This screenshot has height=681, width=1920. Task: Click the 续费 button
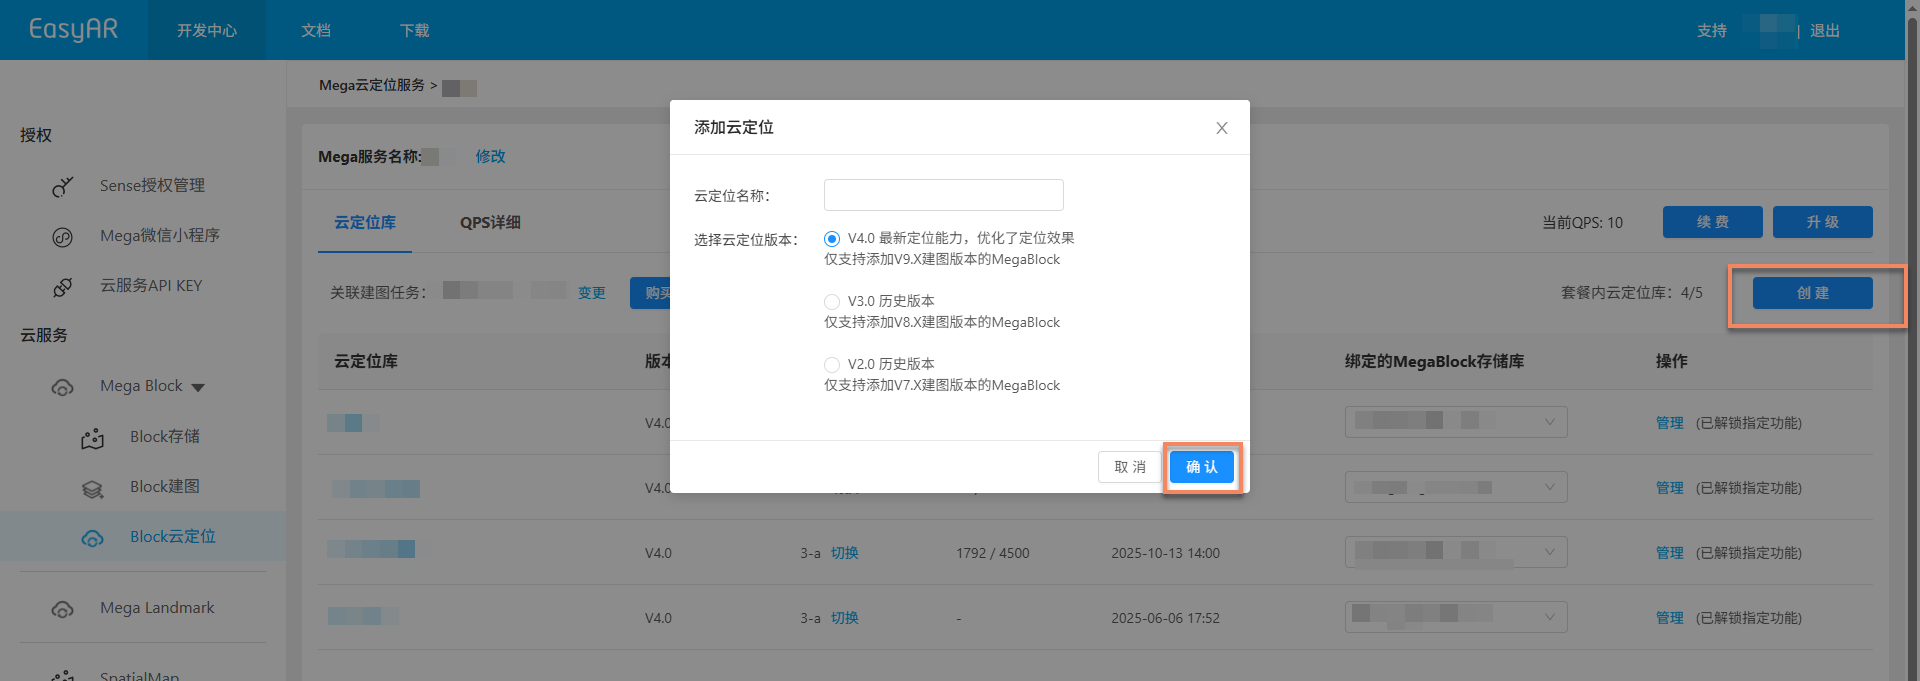[x=1713, y=222]
